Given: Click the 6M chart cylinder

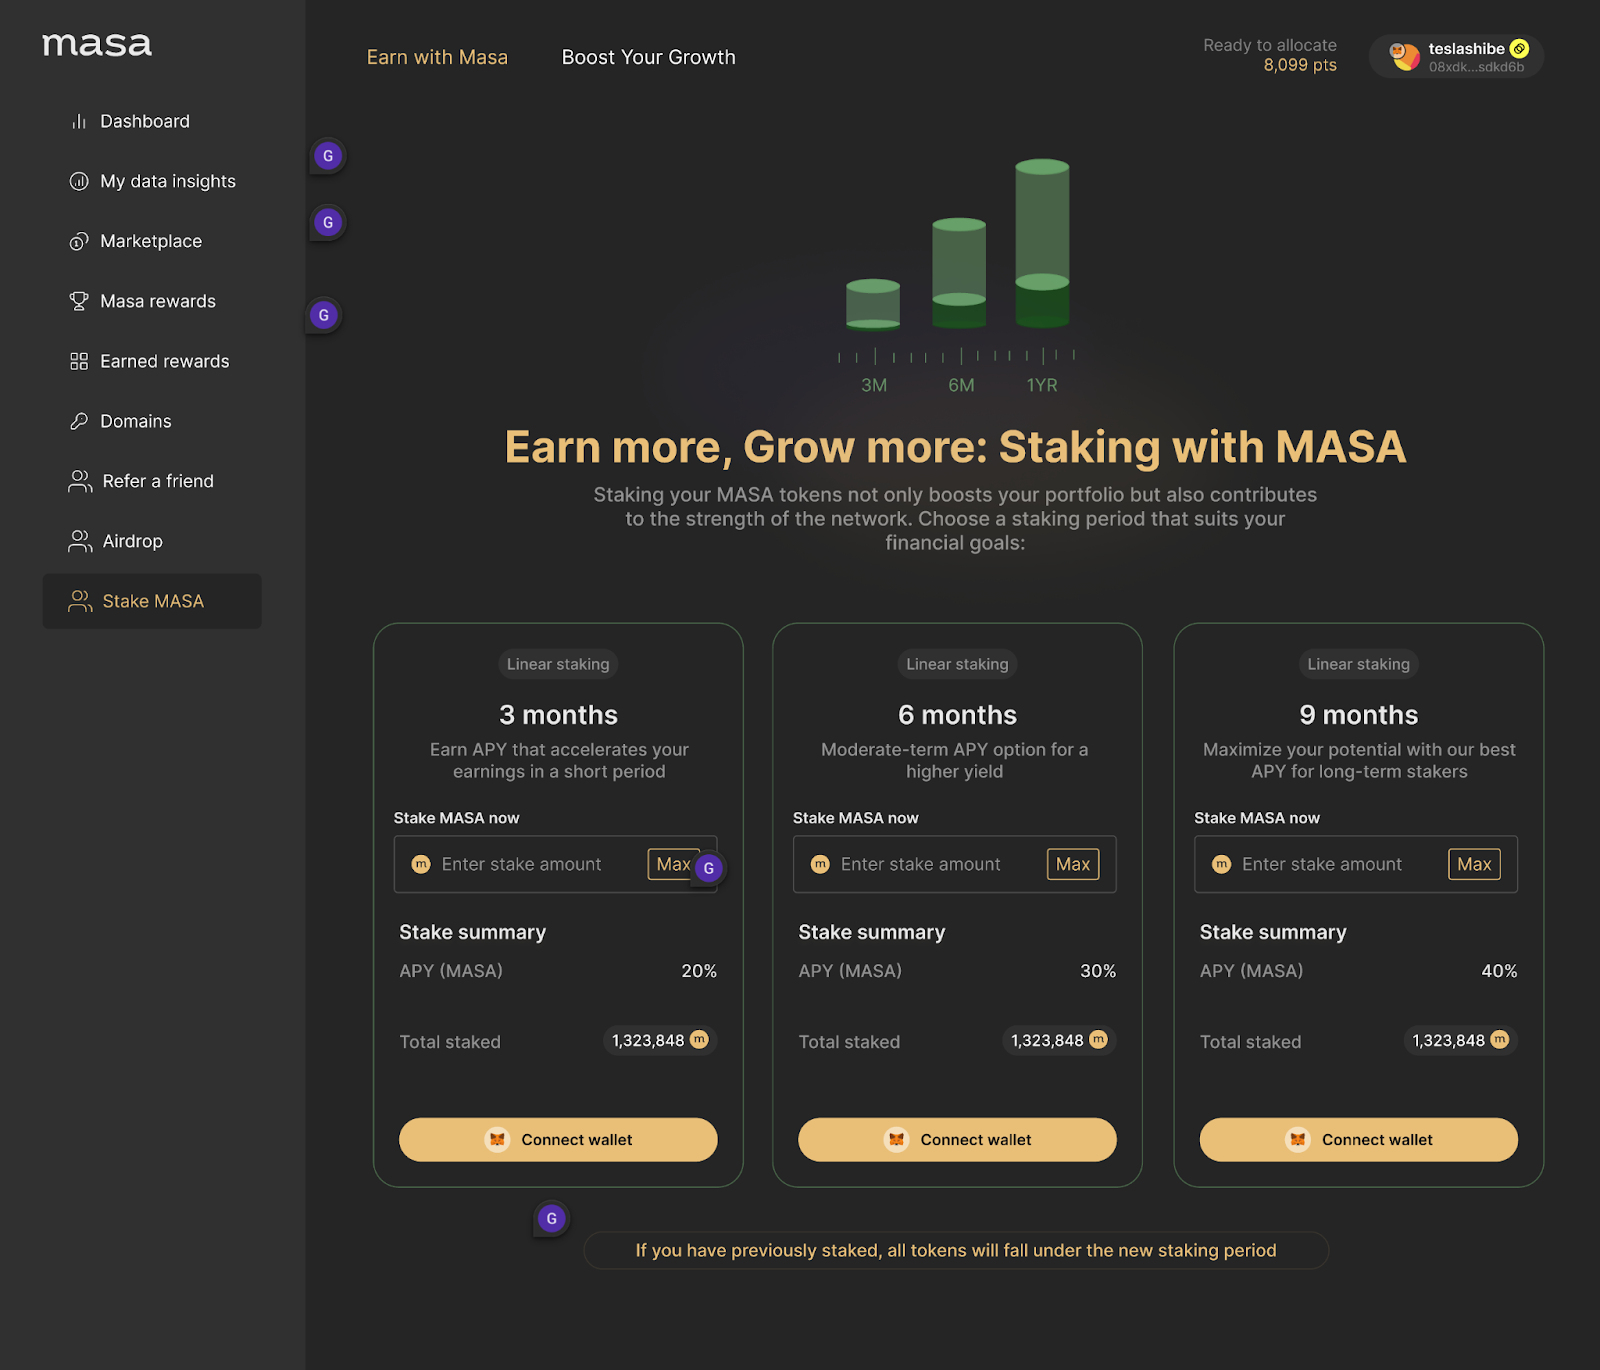Looking at the screenshot, I should click(x=959, y=273).
